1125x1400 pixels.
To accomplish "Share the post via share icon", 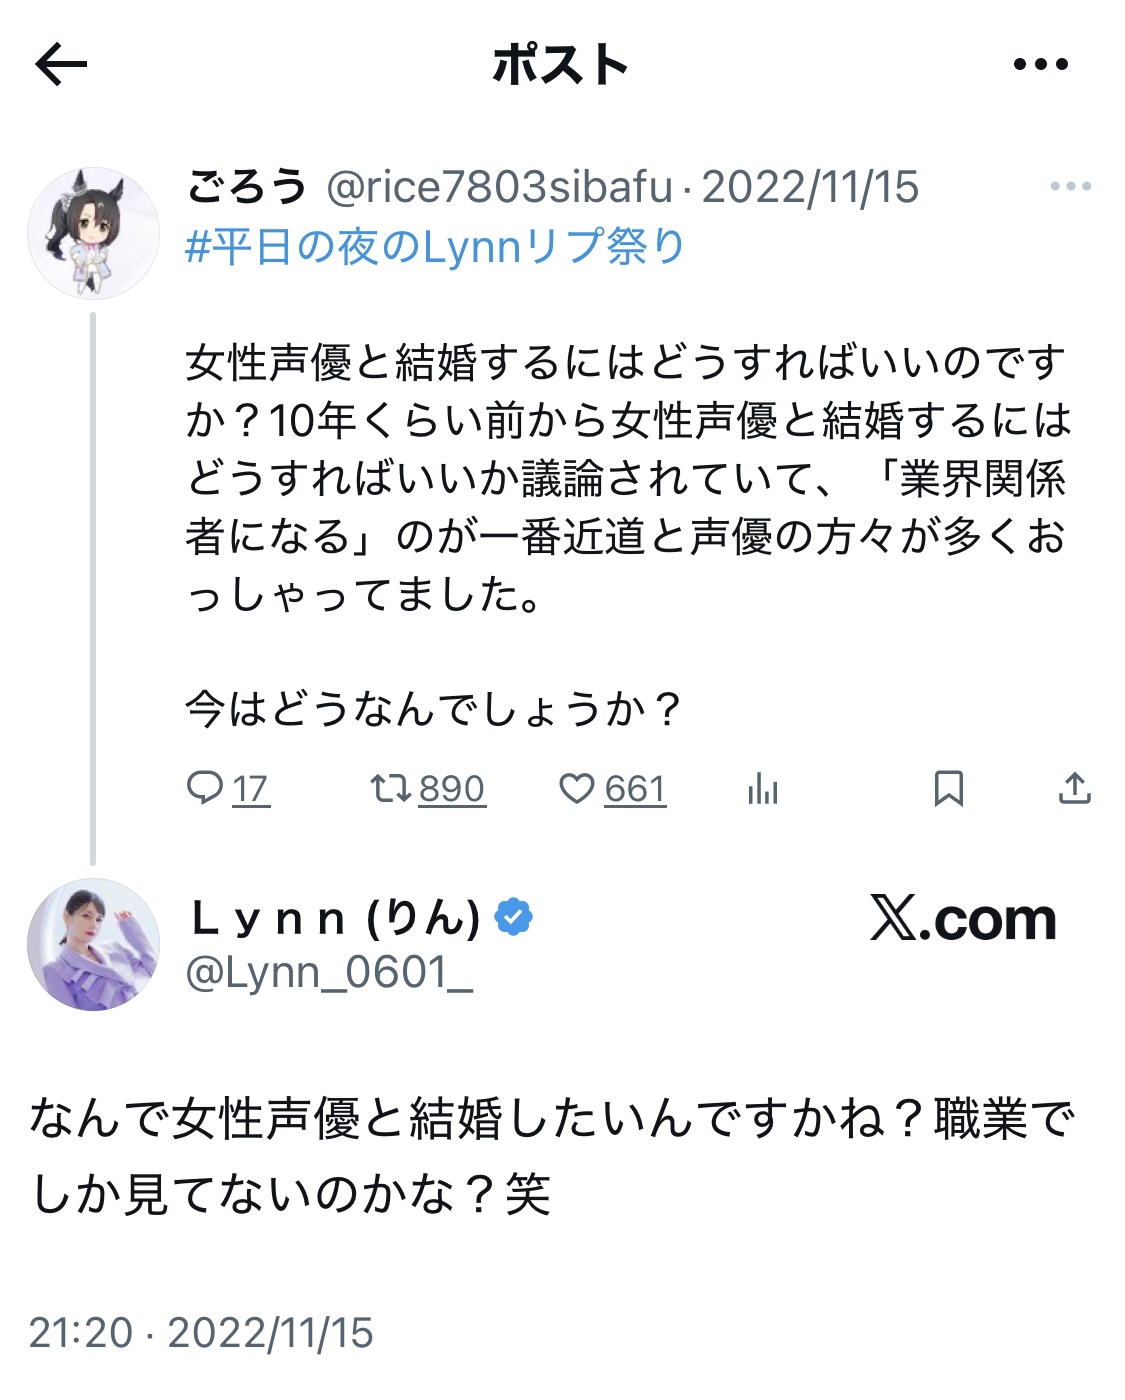I will (x=1074, y=789).
